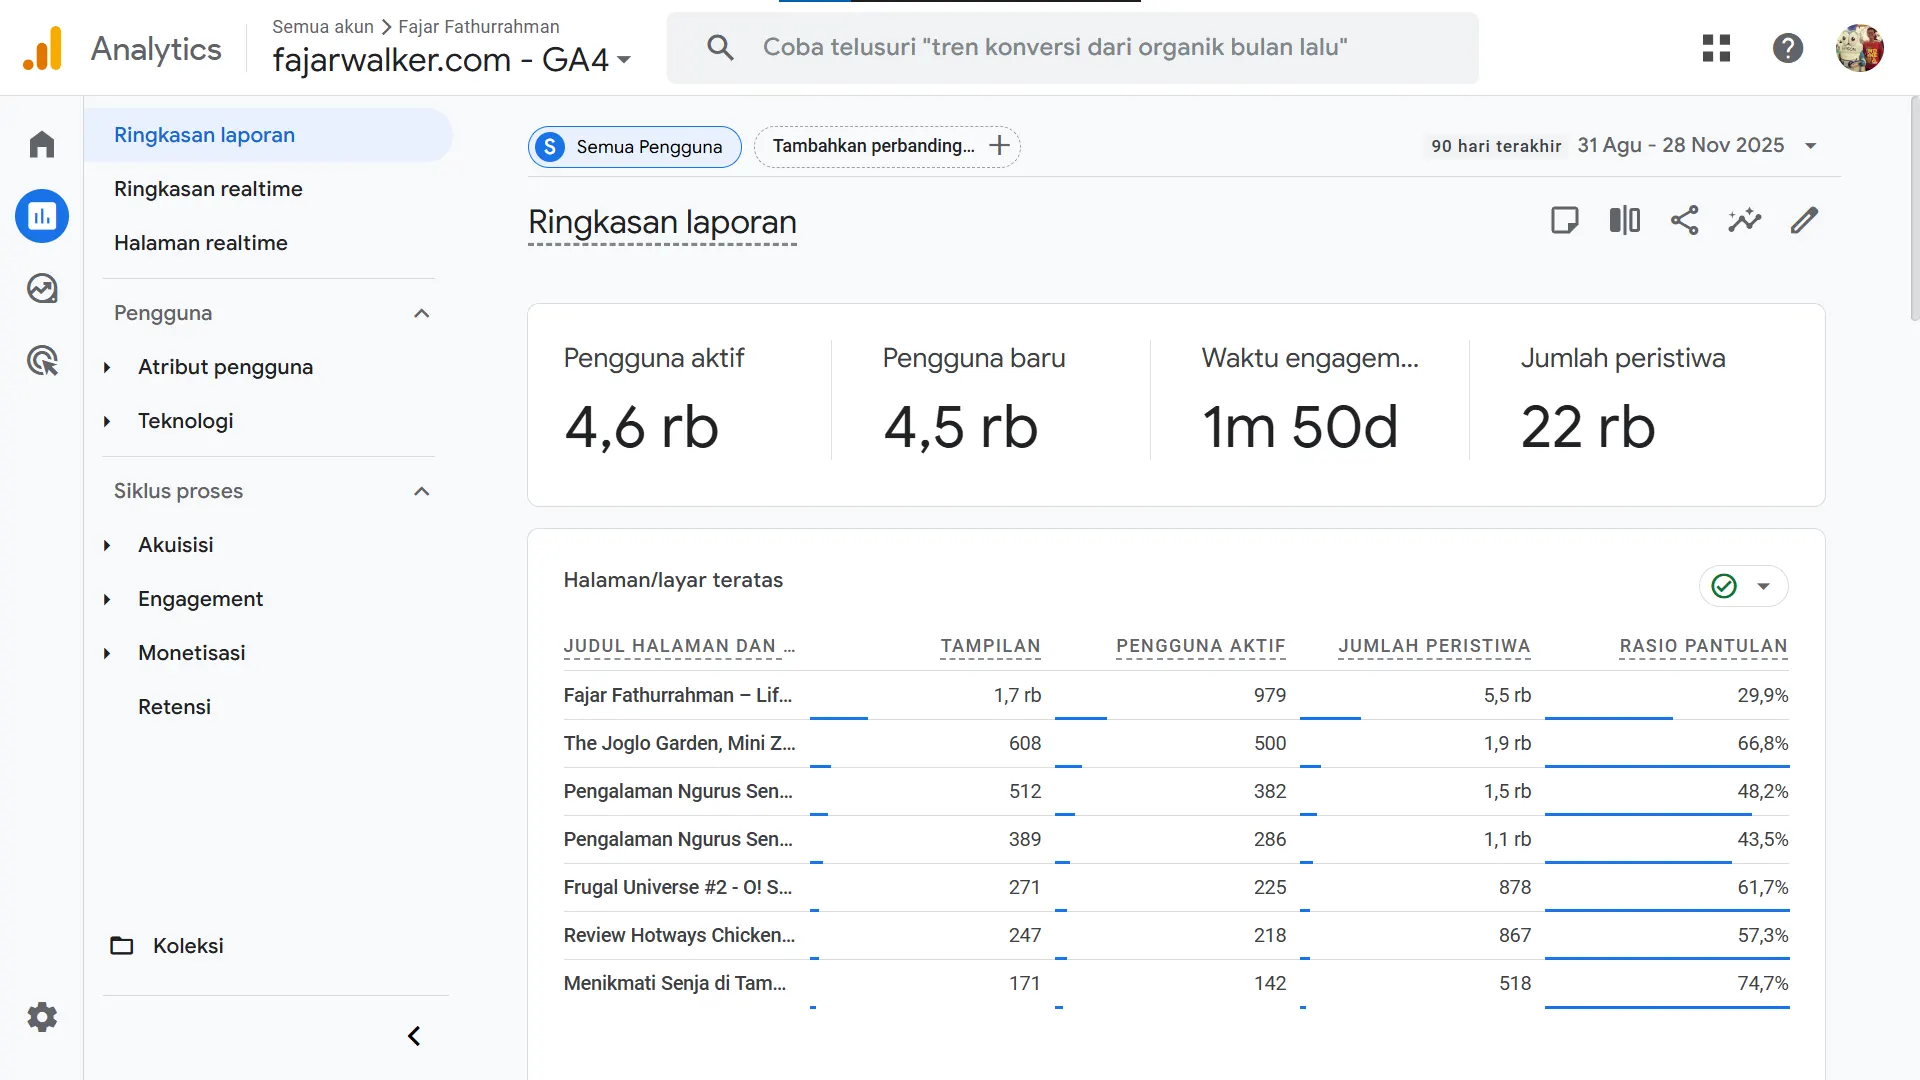Screen dimensions: 1920x1080
Task: Click the pencil customize report icon
Action: point(1804,220)
